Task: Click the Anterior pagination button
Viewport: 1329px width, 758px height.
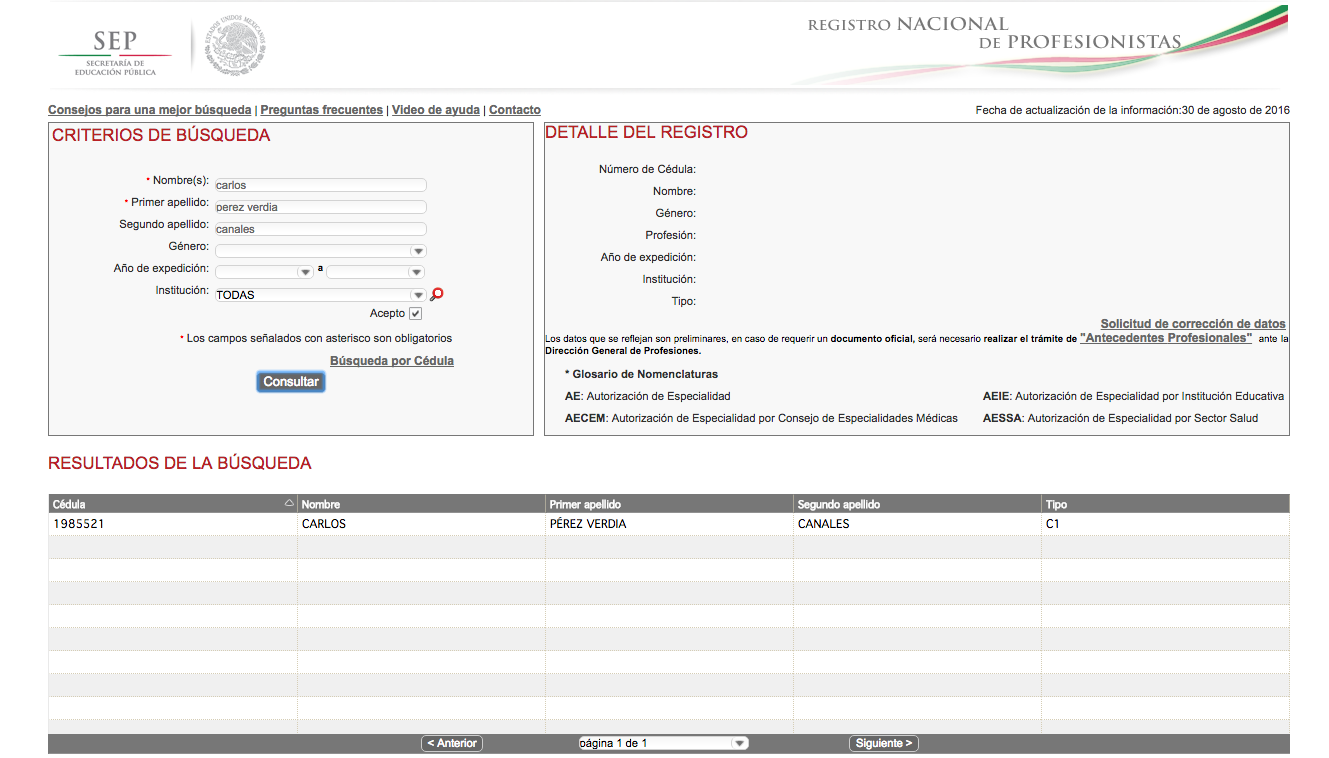Action: tap(452, 743)
